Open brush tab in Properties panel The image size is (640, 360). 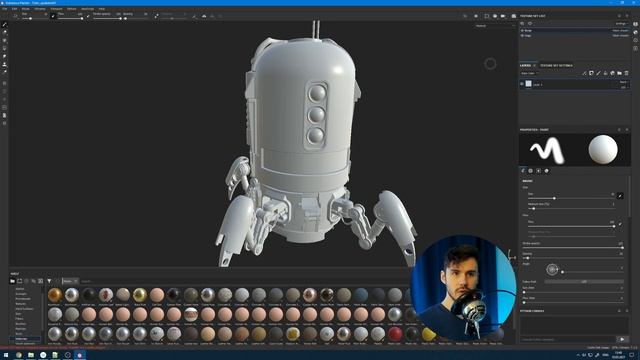(x=523, y=171)
